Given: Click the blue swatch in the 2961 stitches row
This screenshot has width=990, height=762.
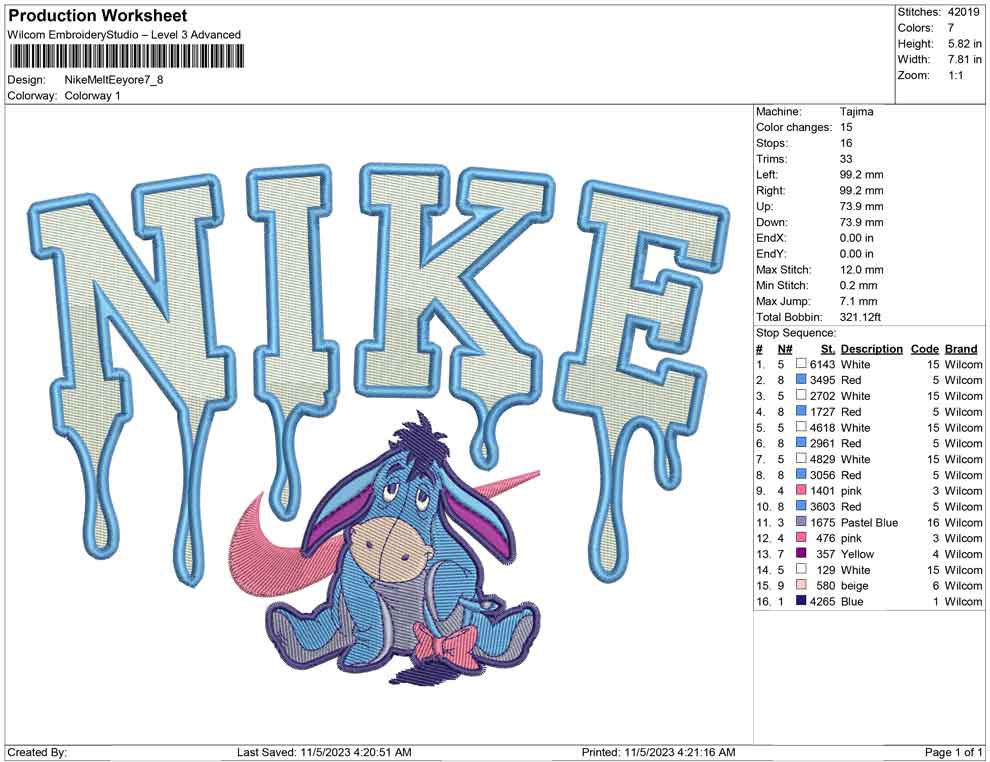Looking at the screenshot, I should pos(801,443).
